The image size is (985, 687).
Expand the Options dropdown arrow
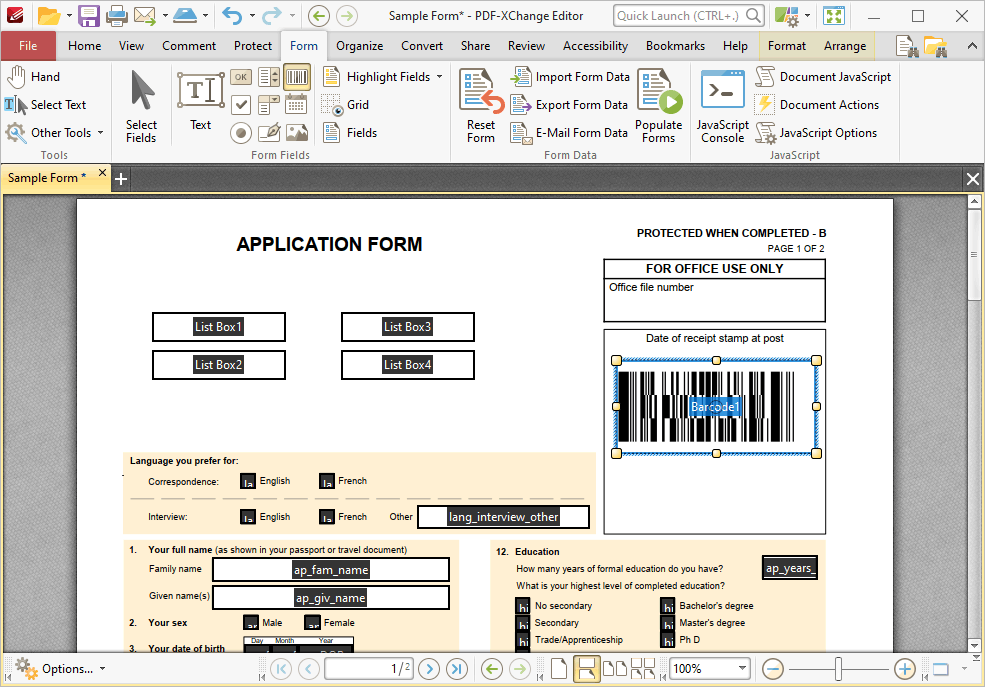click(102, 669)
